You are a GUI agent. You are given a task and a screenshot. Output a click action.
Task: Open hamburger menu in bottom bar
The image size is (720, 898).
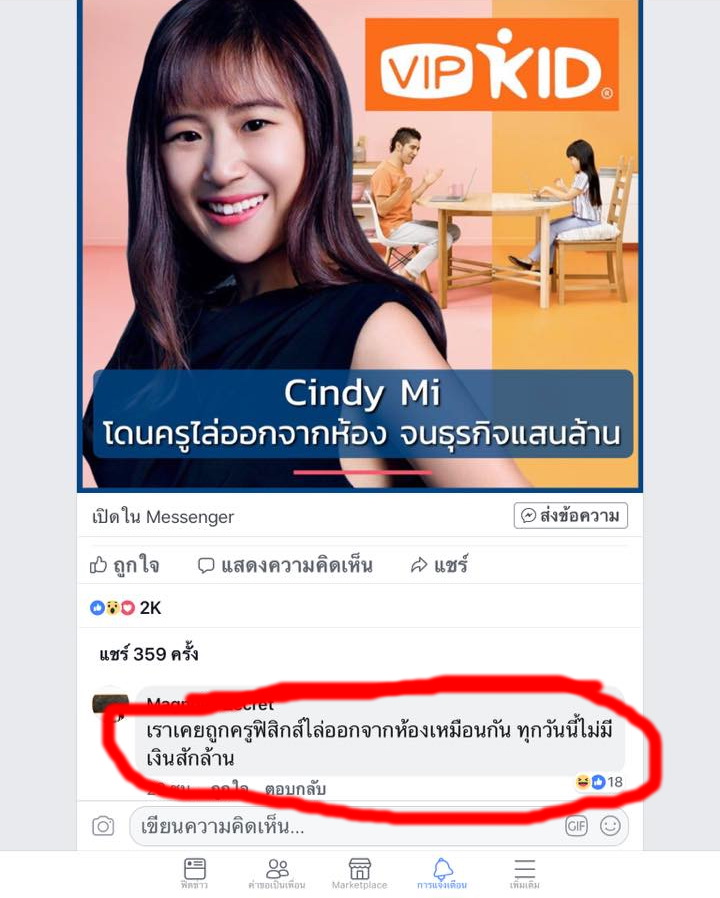pyautogui.click(x=525, y=873)
